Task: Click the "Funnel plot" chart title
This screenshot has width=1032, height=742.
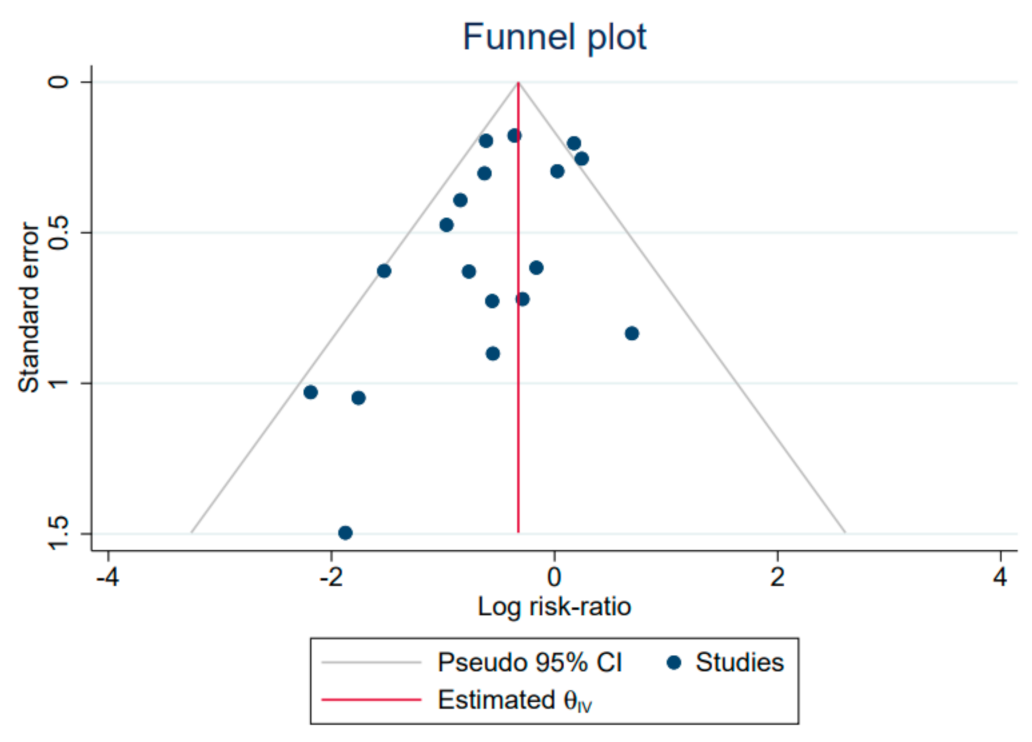Action: coord(554,37)
